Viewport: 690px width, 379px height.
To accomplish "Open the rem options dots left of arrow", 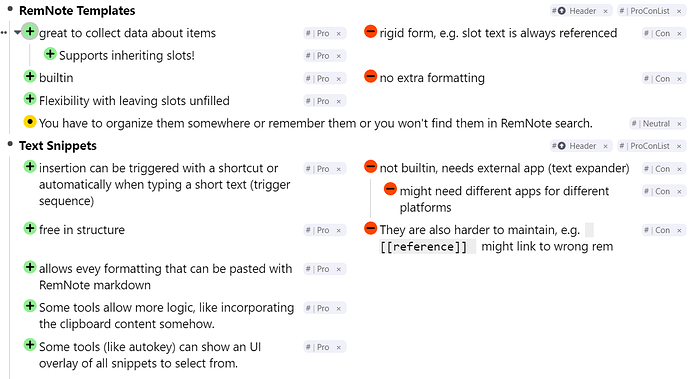I will coord(4,33).
